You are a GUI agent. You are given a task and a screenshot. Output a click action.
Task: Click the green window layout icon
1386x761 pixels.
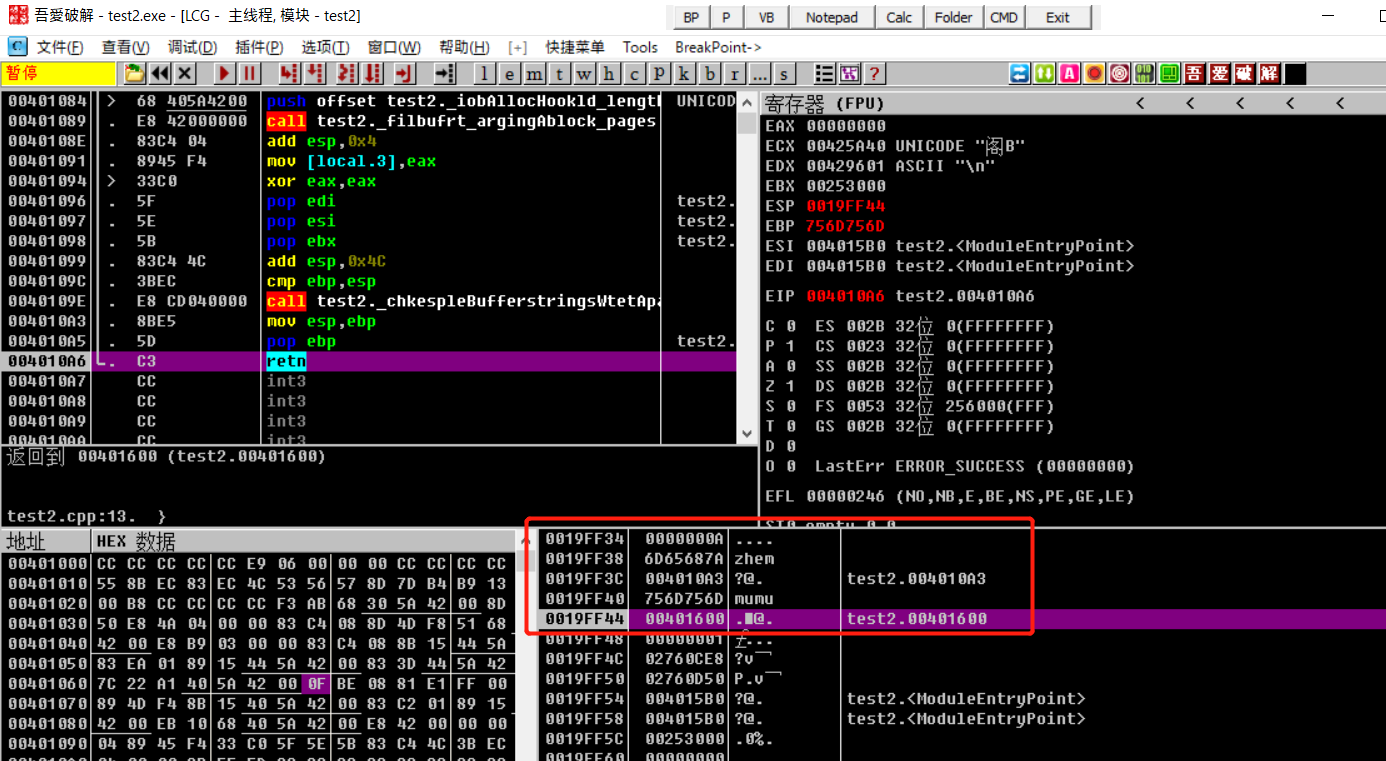point(1169,74)
